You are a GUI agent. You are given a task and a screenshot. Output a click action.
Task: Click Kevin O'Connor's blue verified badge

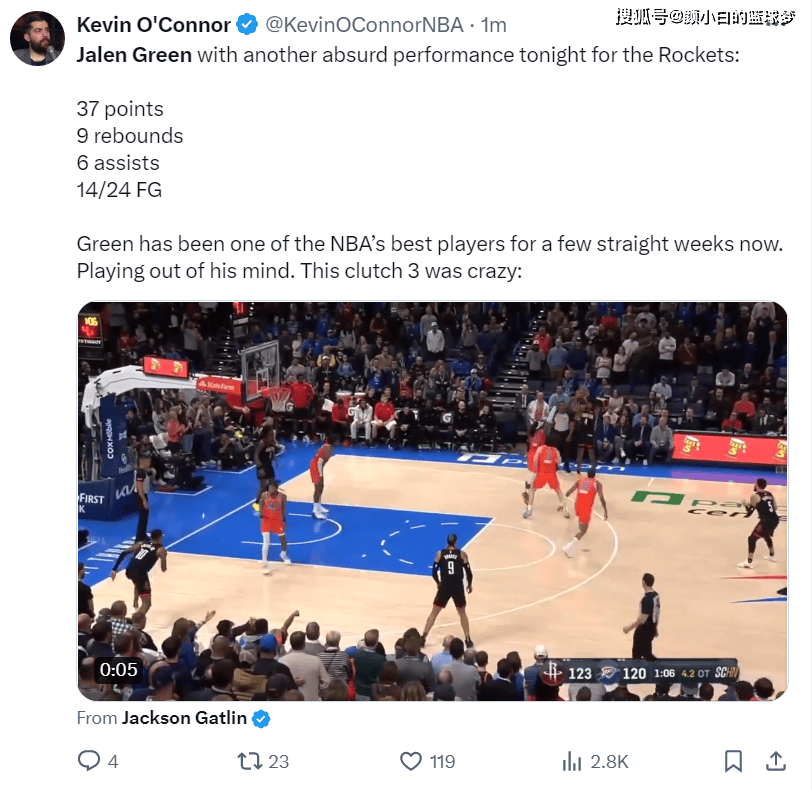tap(247, 24)
